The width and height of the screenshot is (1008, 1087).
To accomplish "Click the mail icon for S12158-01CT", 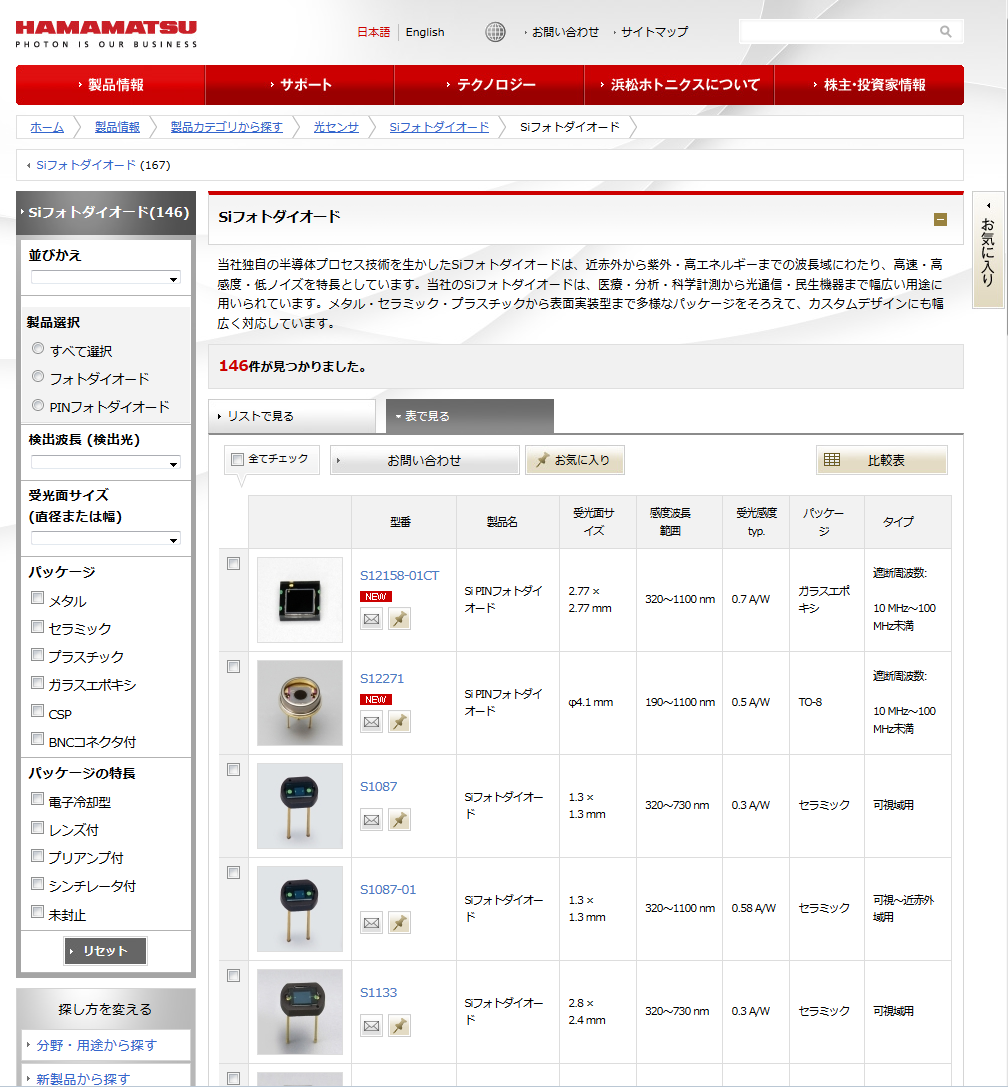I will click(372, 619).
